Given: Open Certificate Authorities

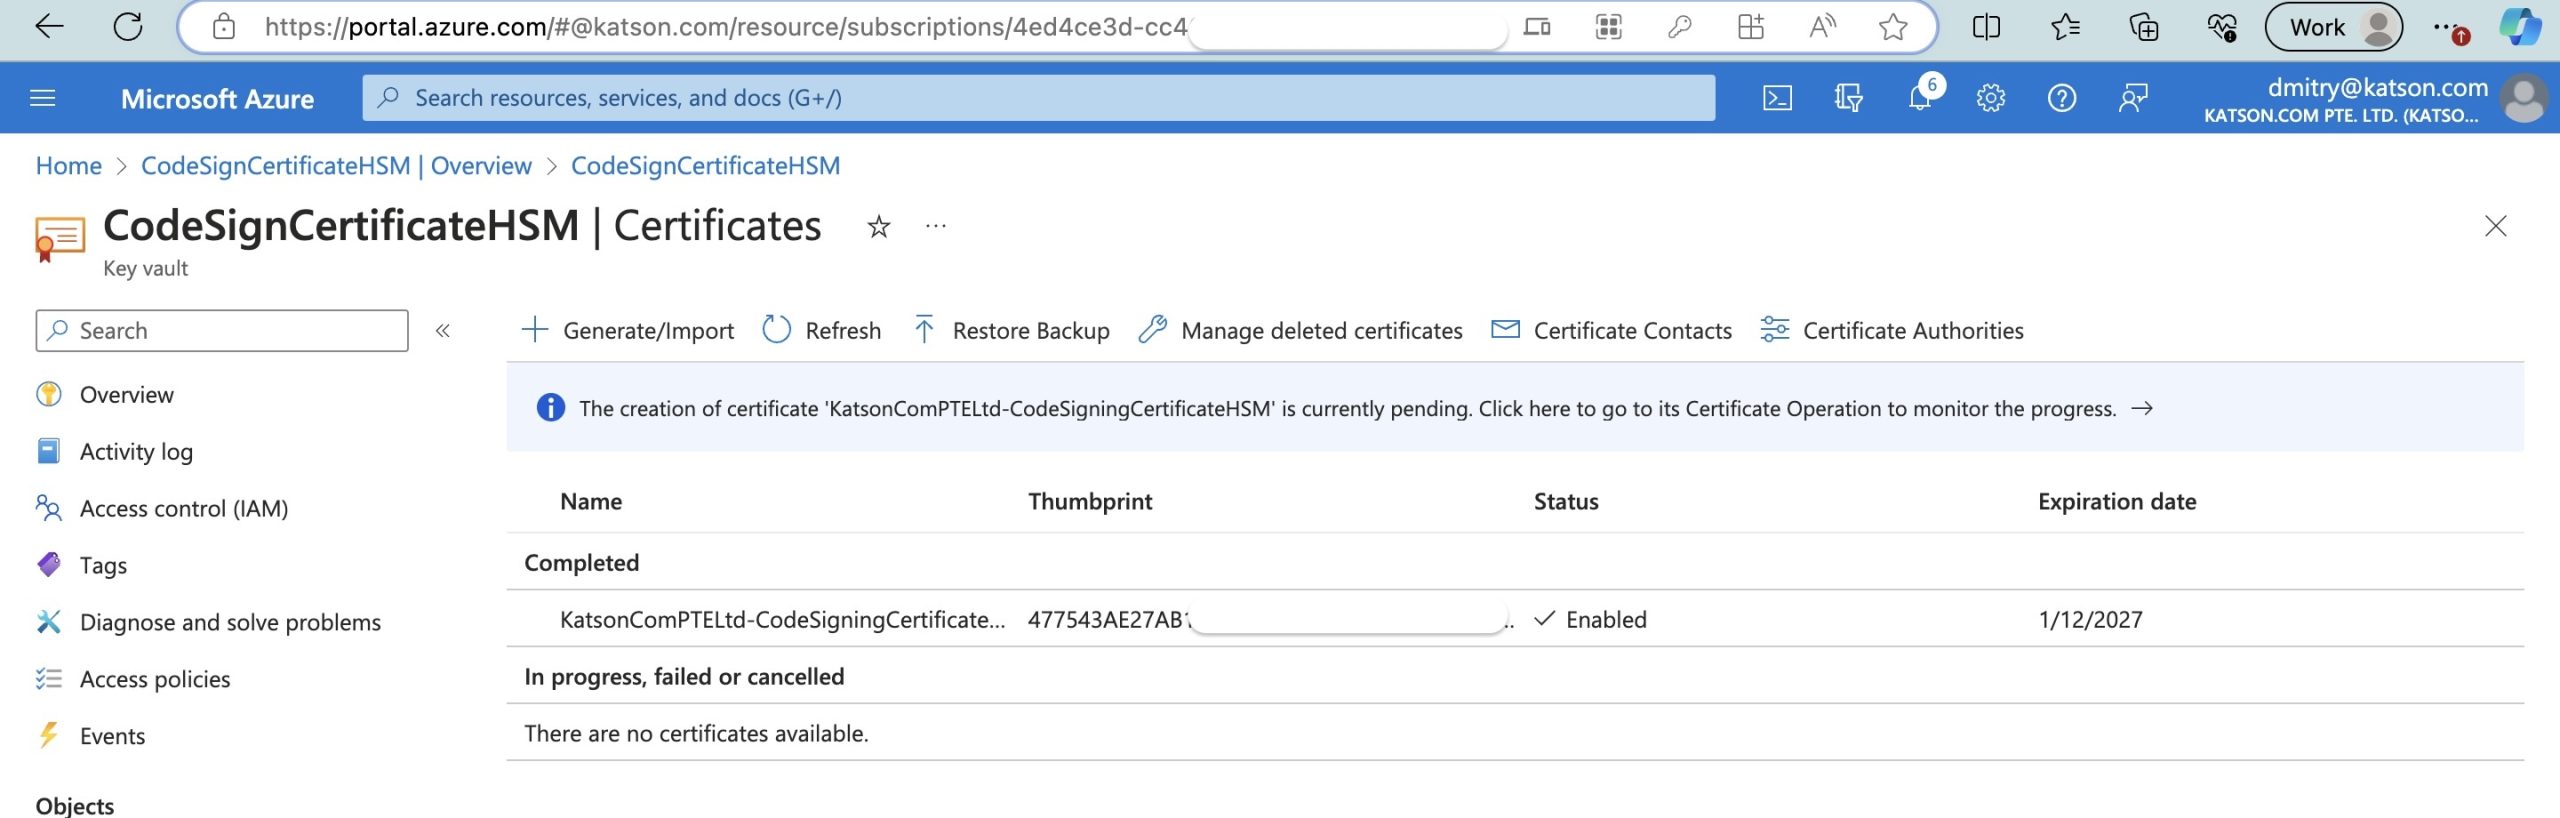Looking at the screenshot, I should coord(1892,331).
